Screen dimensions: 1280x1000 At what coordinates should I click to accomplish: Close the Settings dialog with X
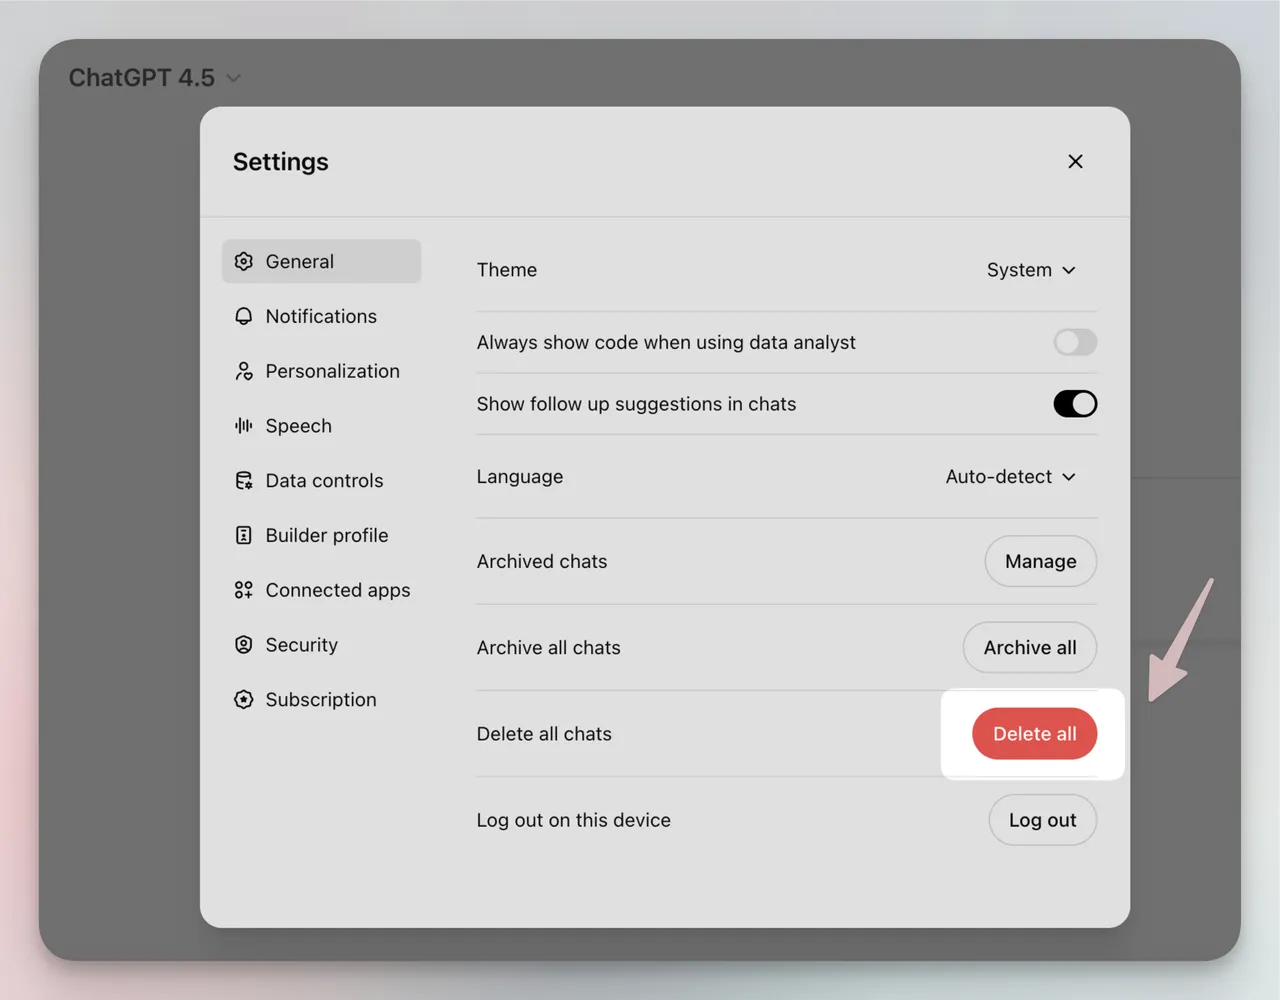1075,161
